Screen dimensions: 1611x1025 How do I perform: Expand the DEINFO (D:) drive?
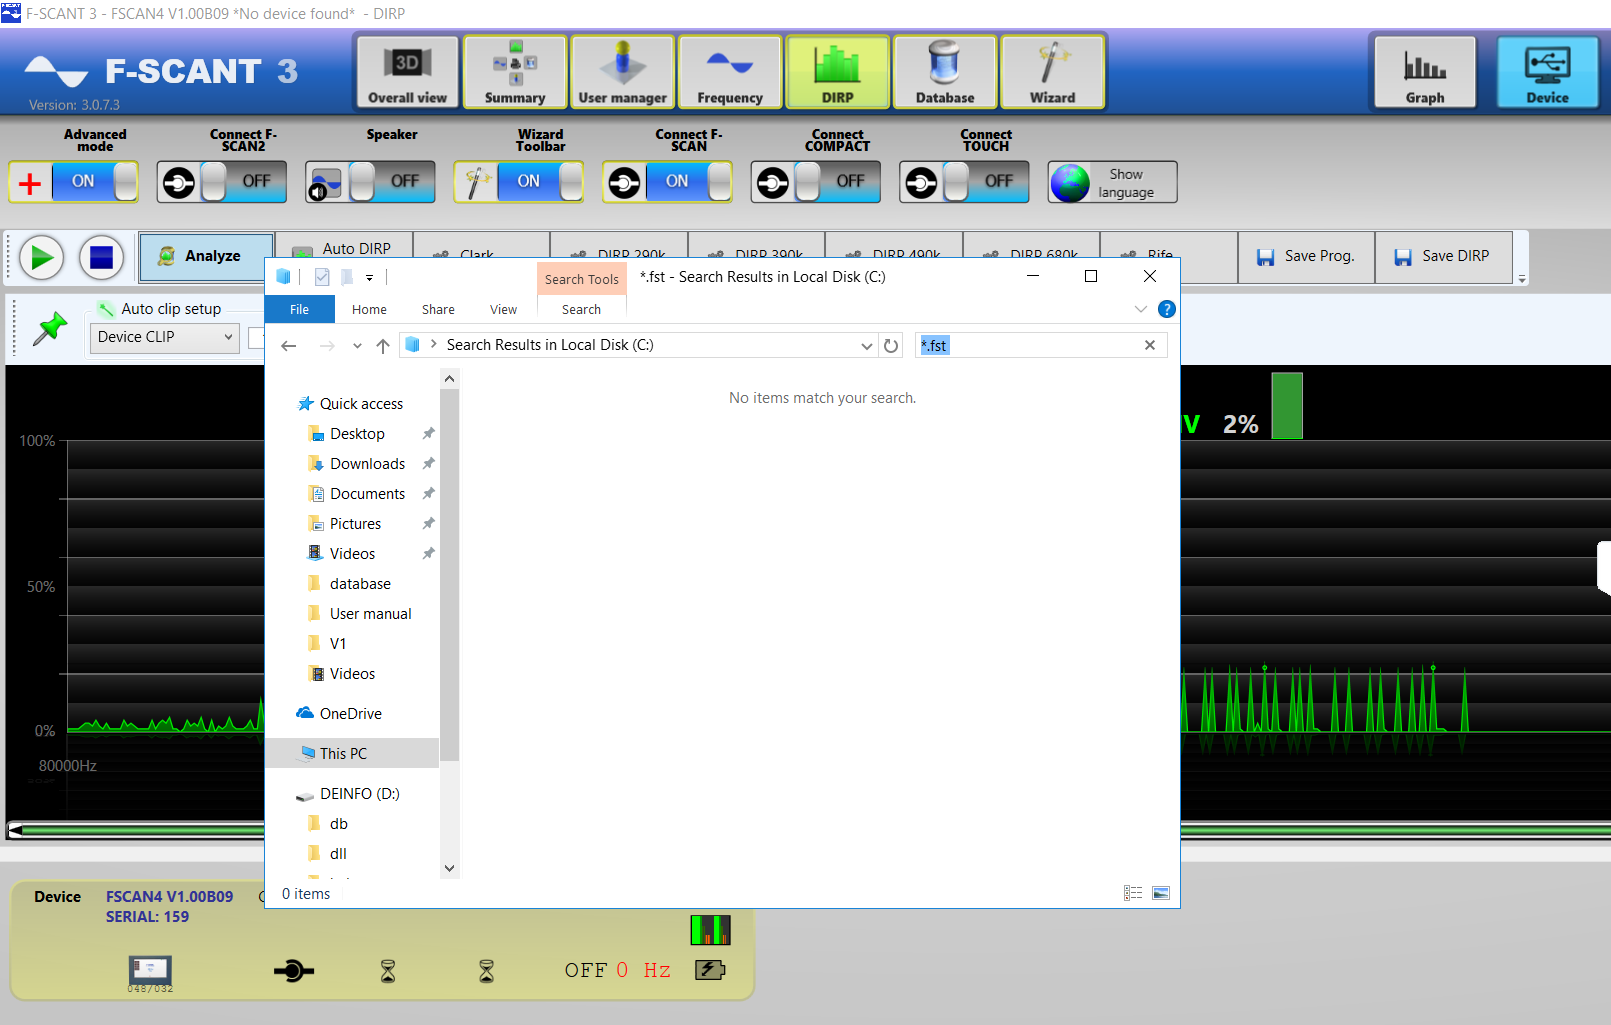[358, 793]
